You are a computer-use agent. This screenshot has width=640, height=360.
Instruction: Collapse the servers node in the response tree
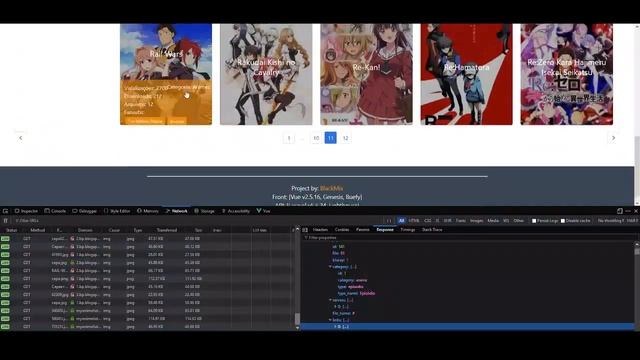(330, 300)
